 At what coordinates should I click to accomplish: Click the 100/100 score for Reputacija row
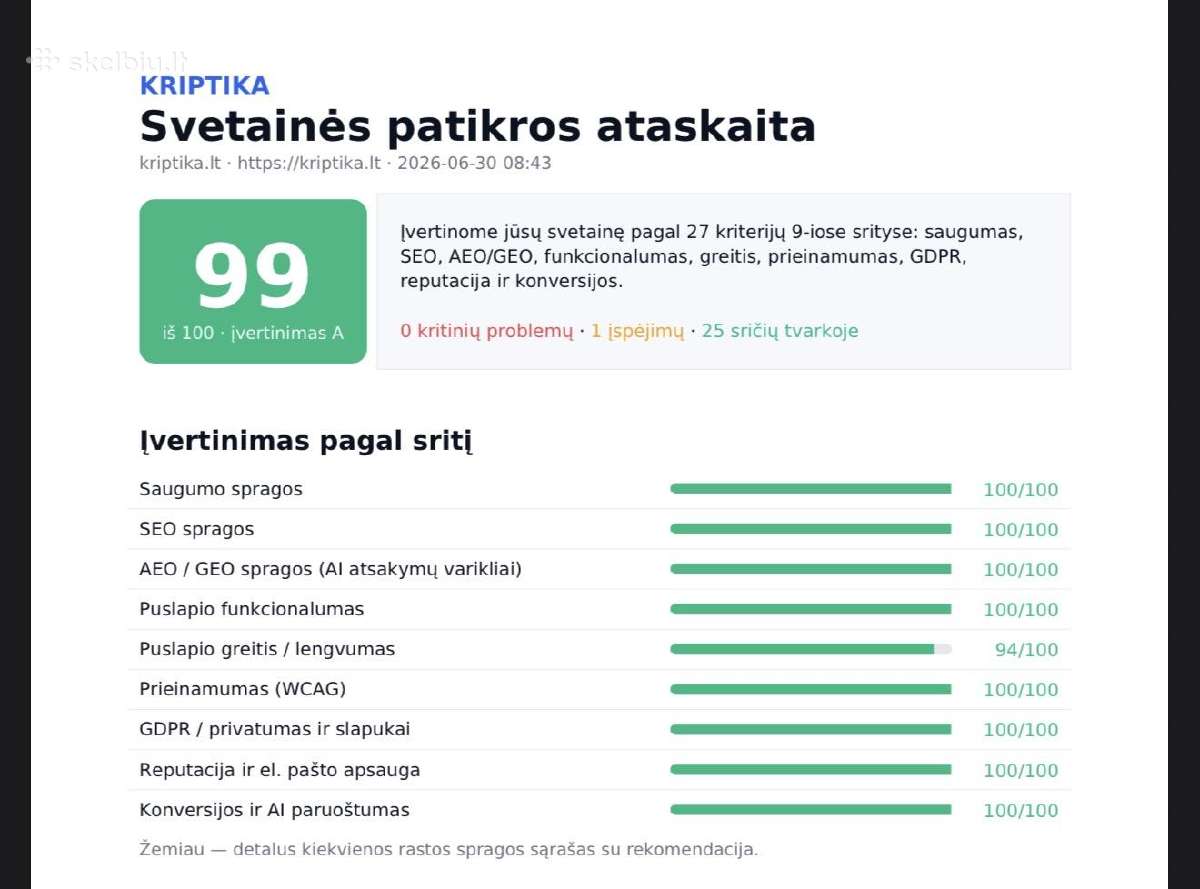coord(1021,771)
